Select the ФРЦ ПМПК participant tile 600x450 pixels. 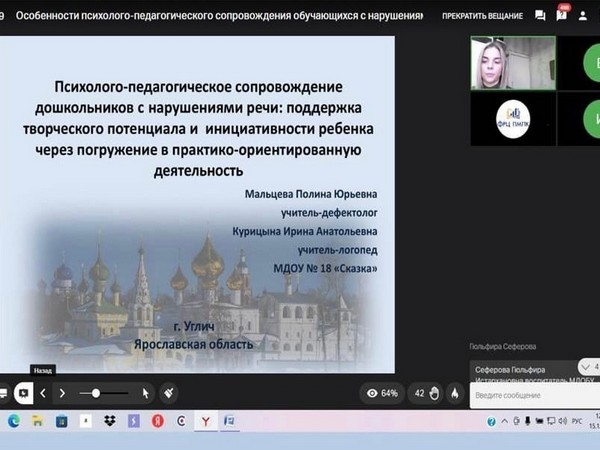(513, 119)
